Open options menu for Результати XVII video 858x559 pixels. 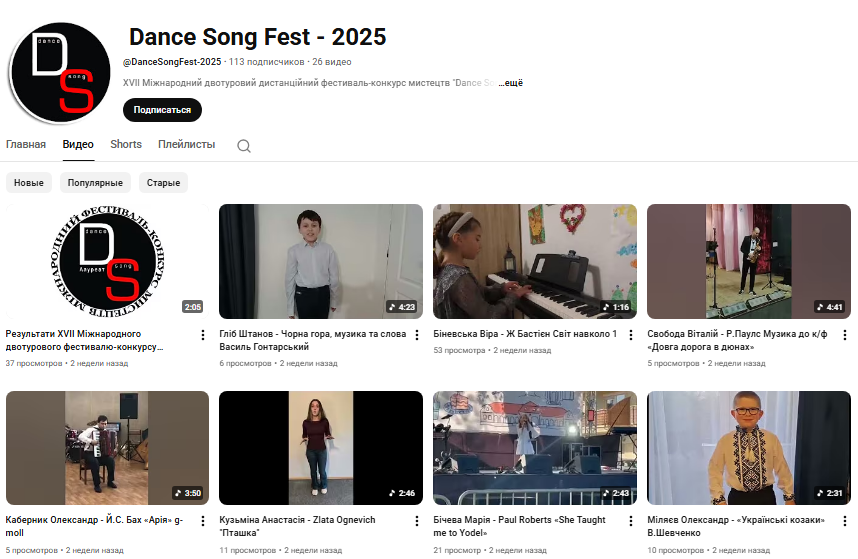pyautogui.click(x=202, y=336)
